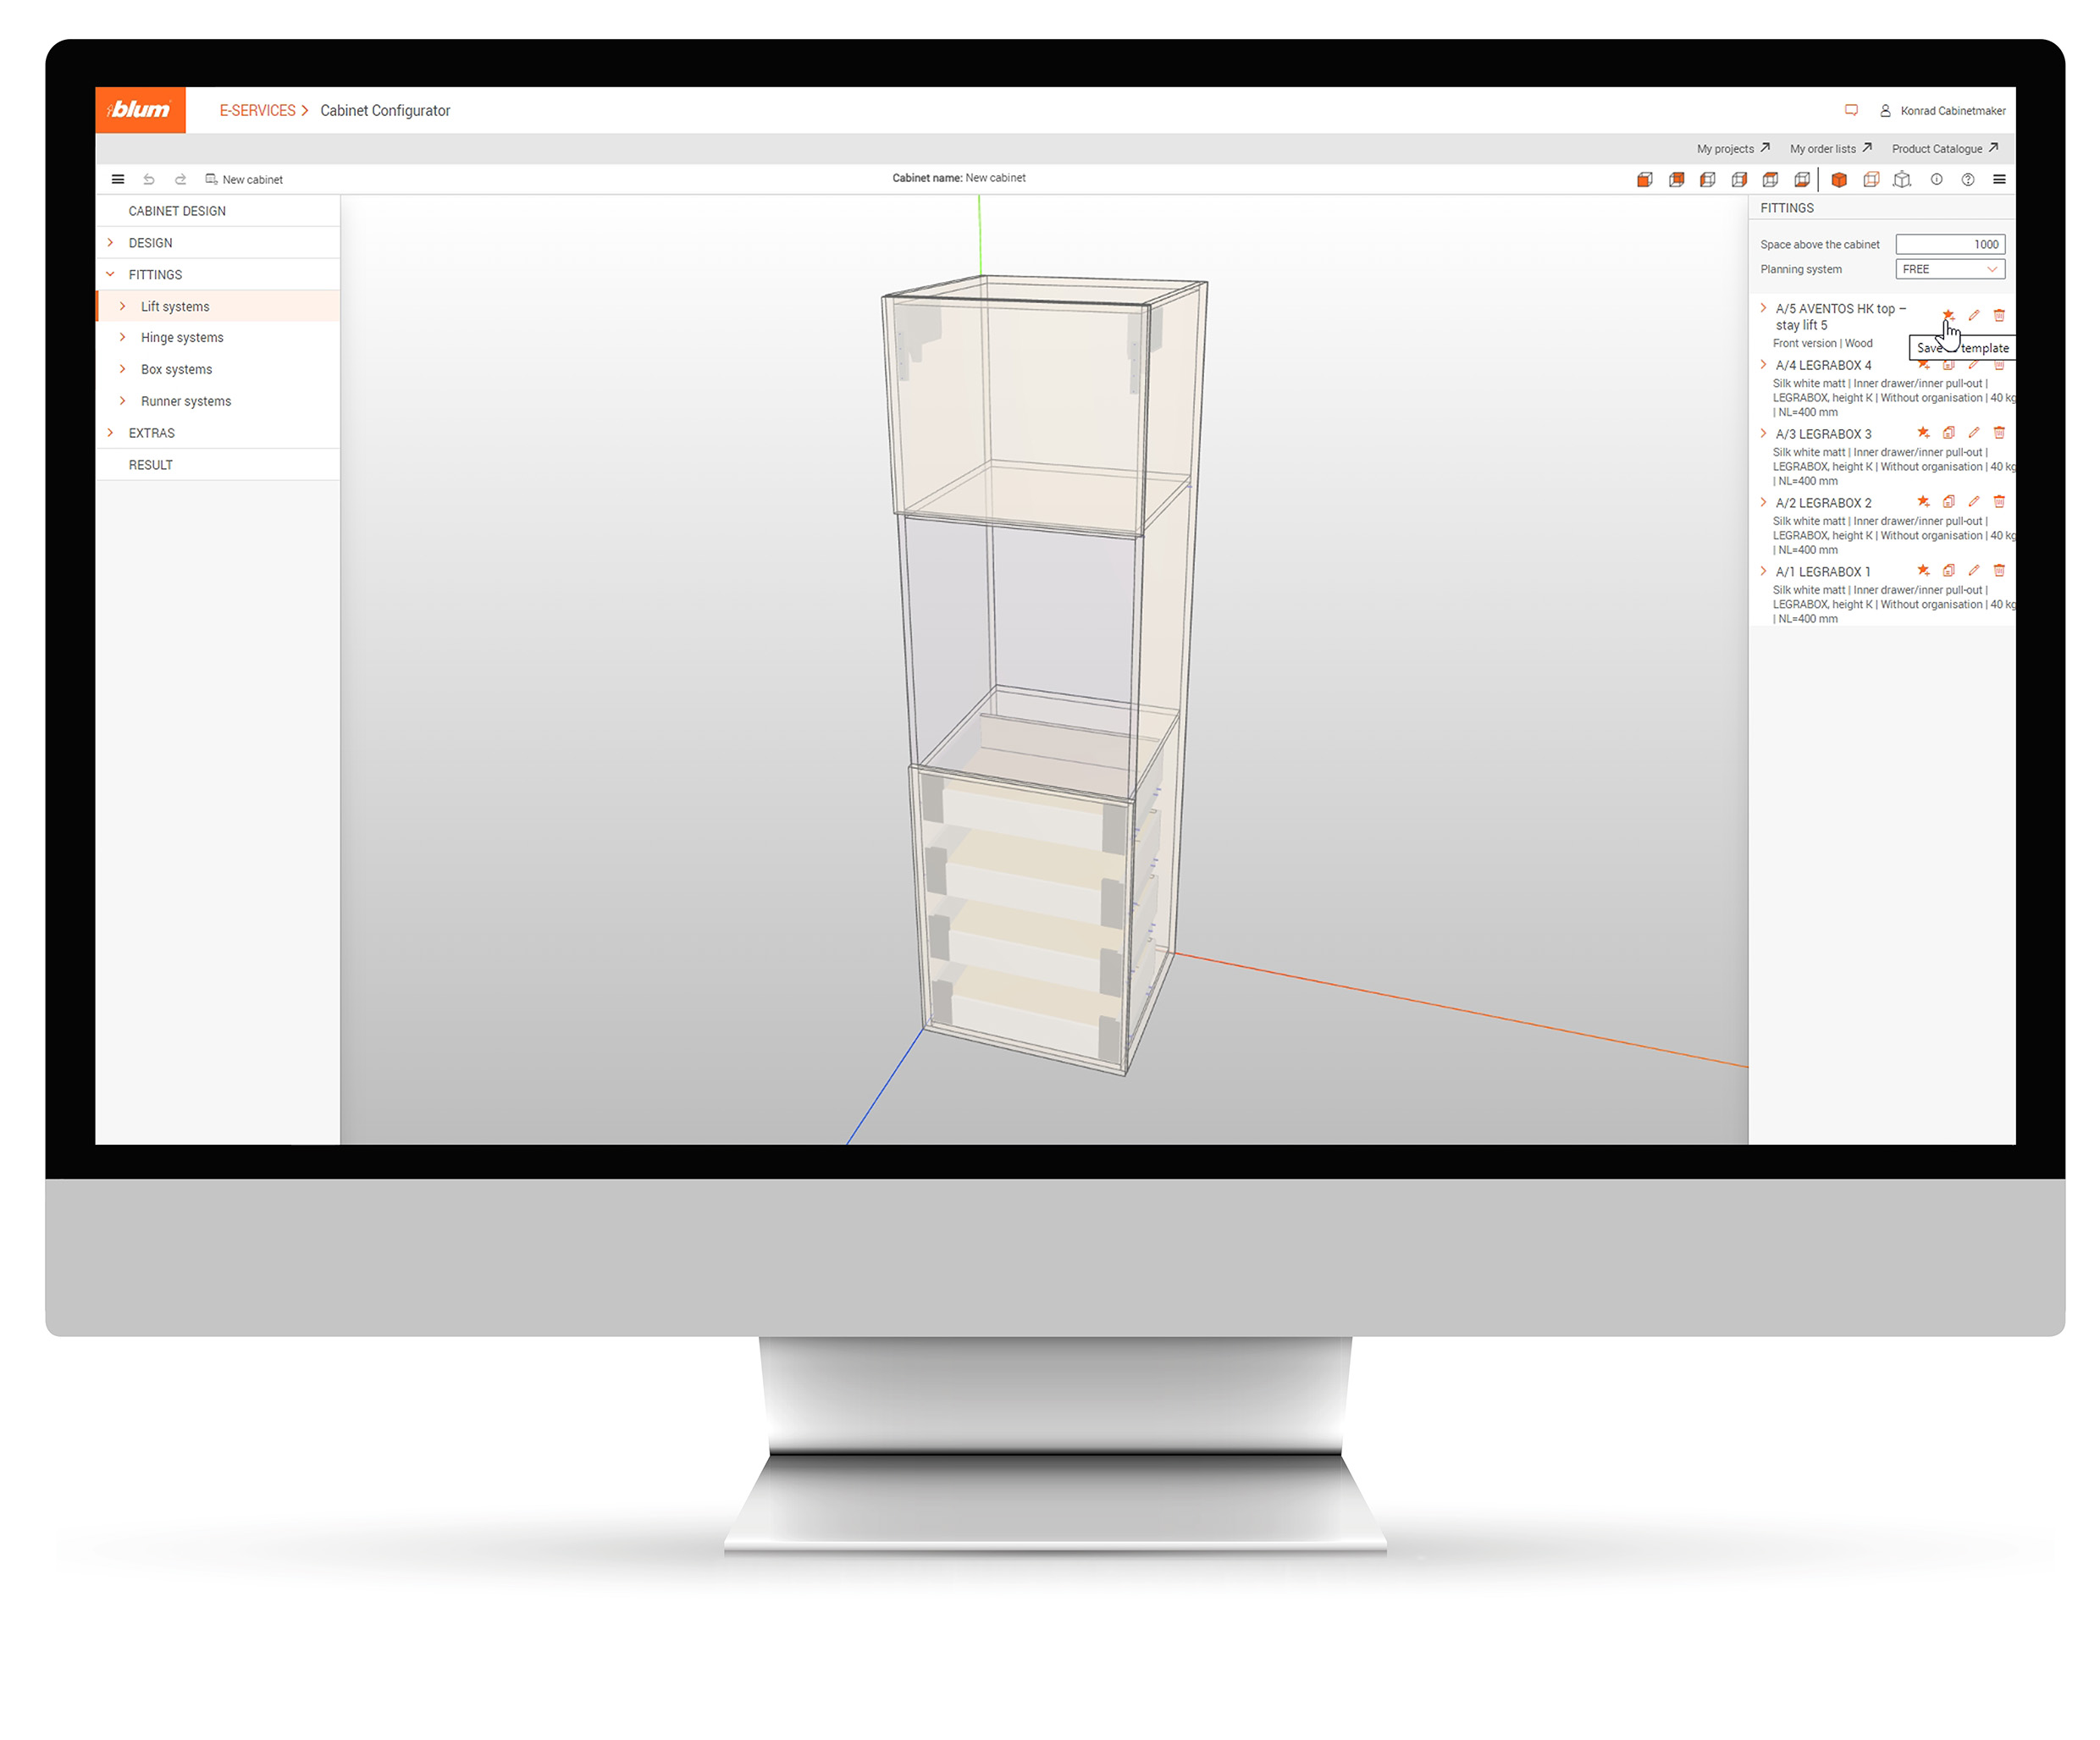
Task: Expand the A/4 LEGRABOX 4 entry
Action: pyautogui.click(x=1764, y=365)
